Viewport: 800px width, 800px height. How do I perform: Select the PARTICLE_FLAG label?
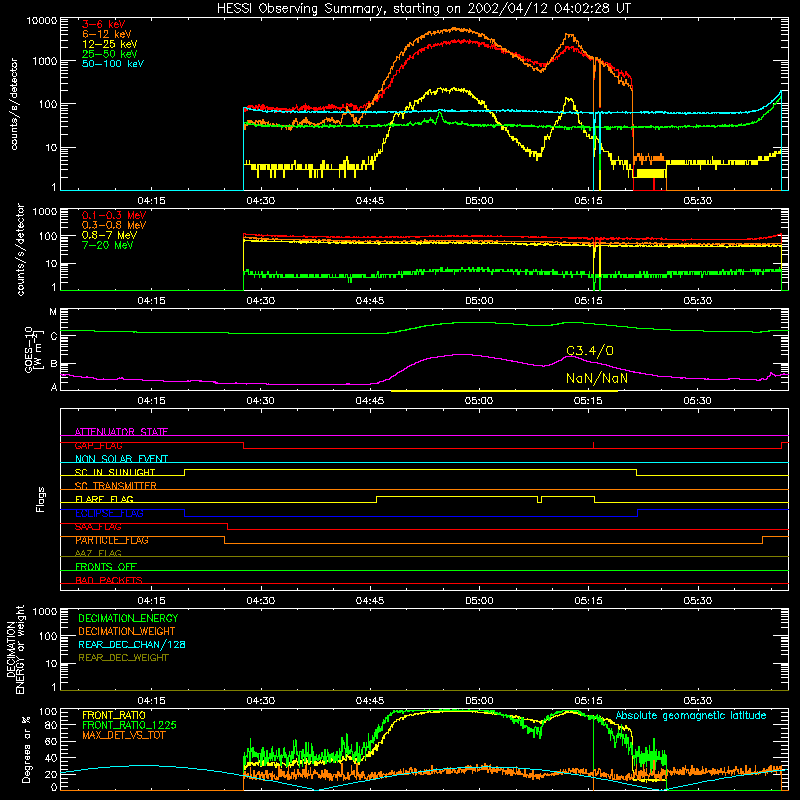click(x=112, y=540)
